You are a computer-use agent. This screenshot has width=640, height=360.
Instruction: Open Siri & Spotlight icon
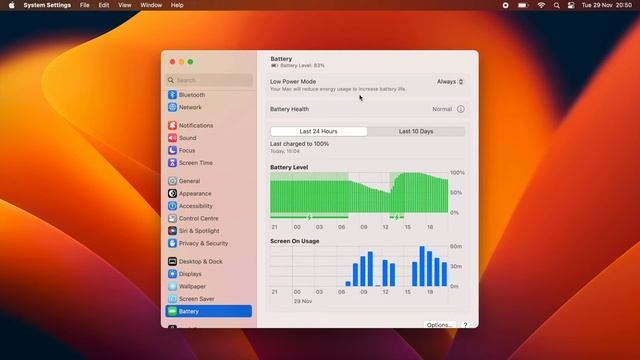(172, 231)
